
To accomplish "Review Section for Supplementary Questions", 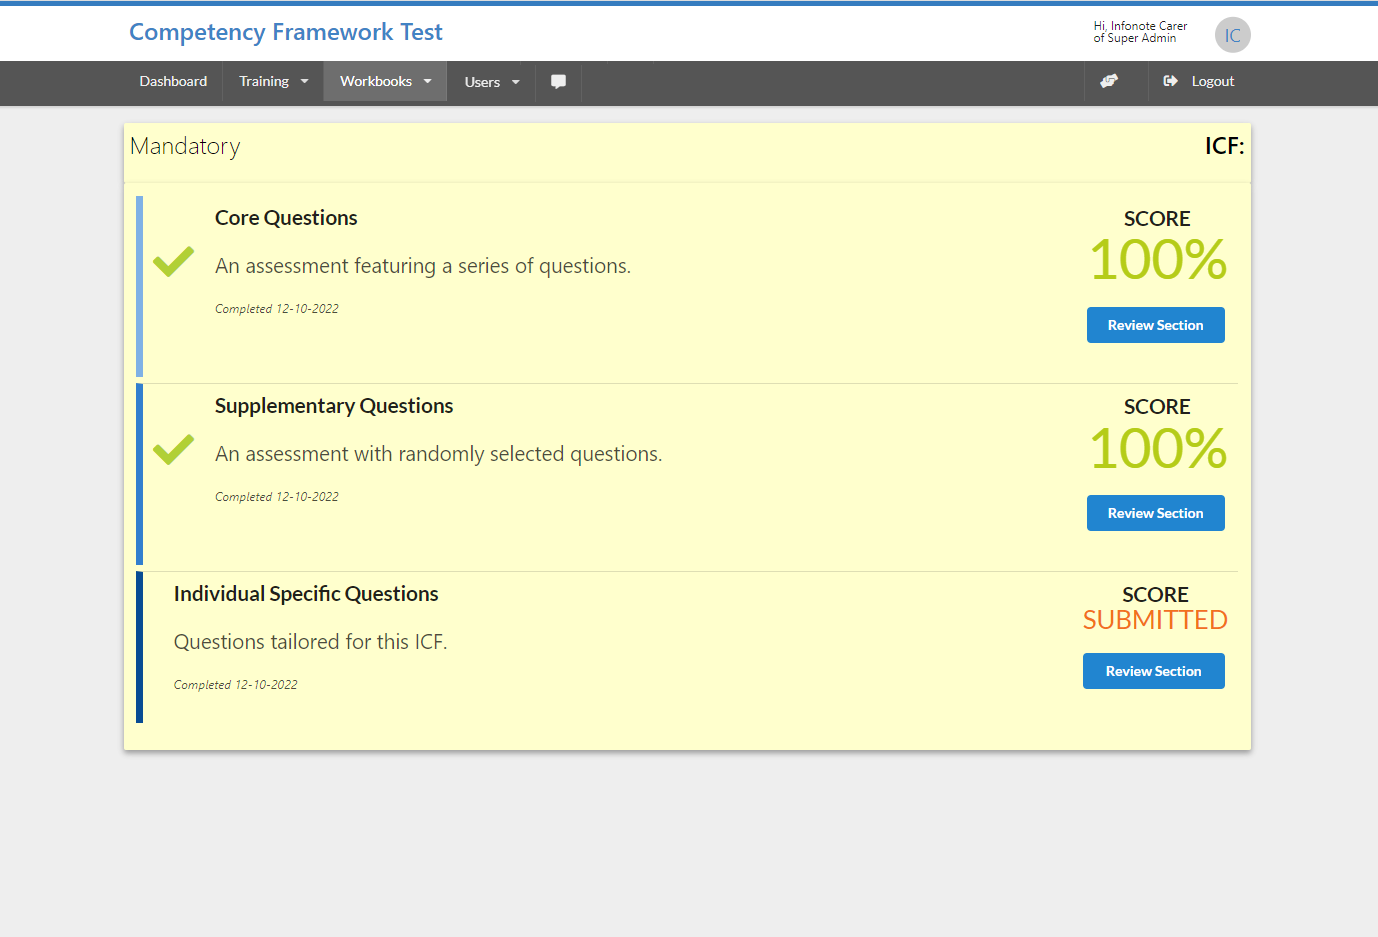I will (1156, 513).
